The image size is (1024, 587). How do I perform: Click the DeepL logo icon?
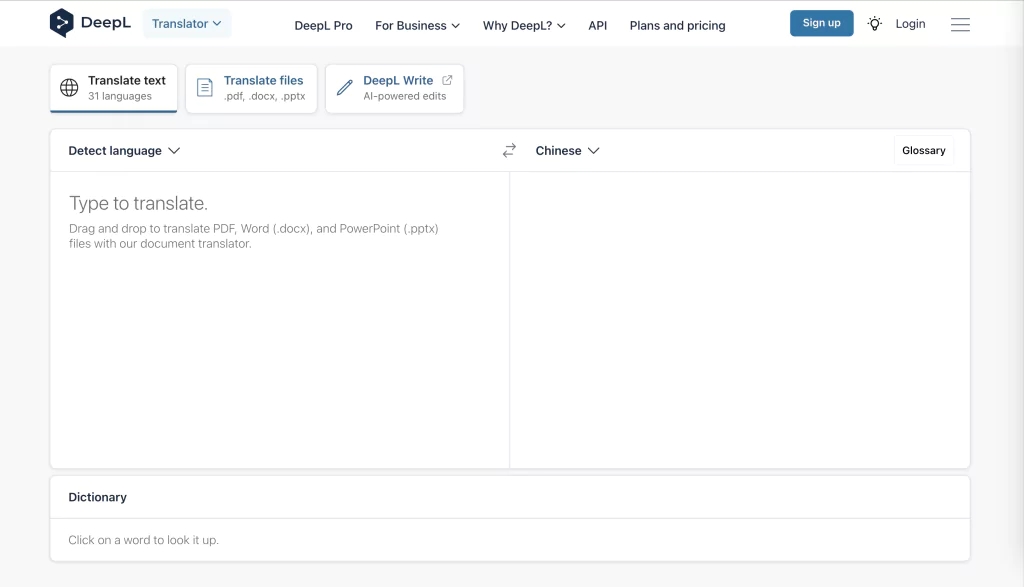(62, 23)
